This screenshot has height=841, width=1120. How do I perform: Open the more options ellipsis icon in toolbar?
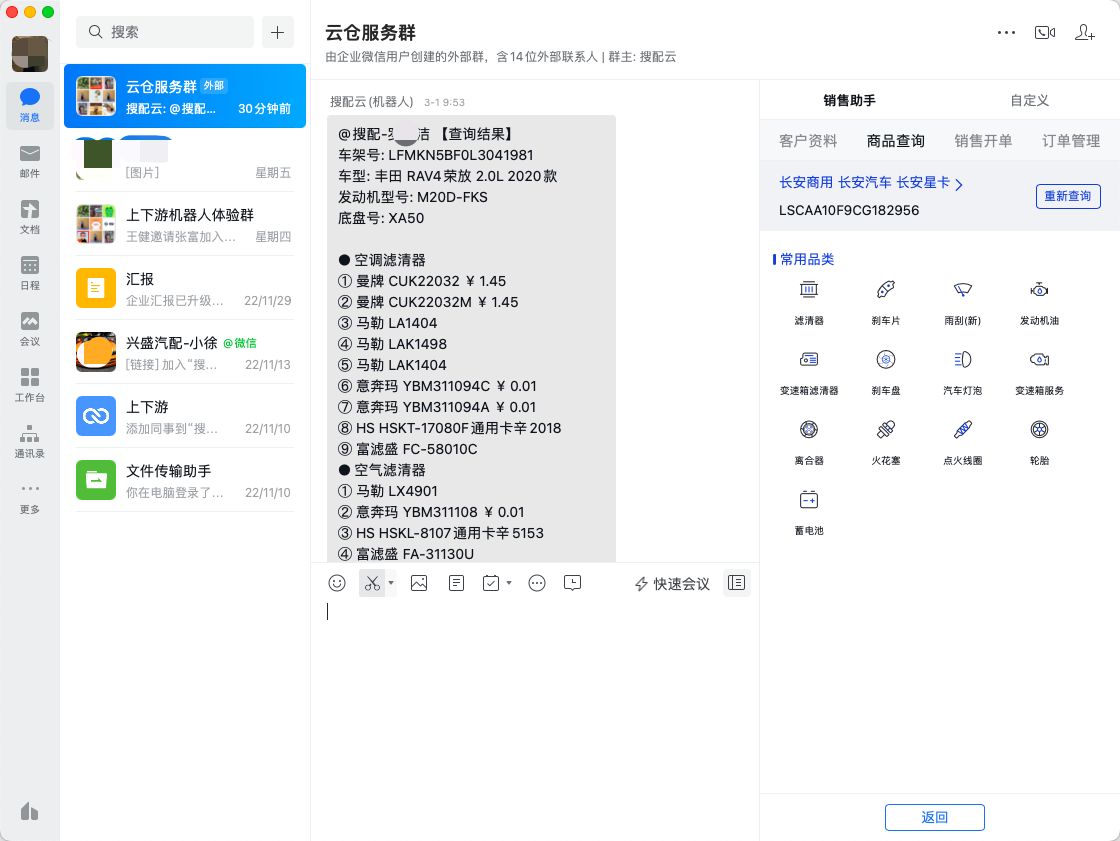[537, 583]
